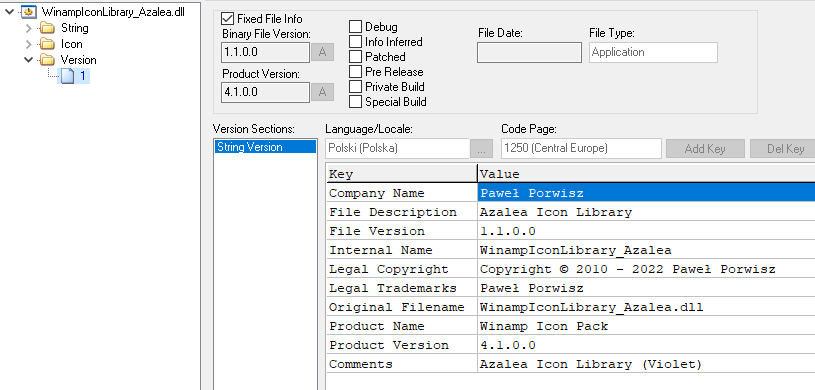Click the value WinampIconLibrary_Azalea.dll in Original Filename row
This screenshot has width=815, height=390.
tap(646, 307)
